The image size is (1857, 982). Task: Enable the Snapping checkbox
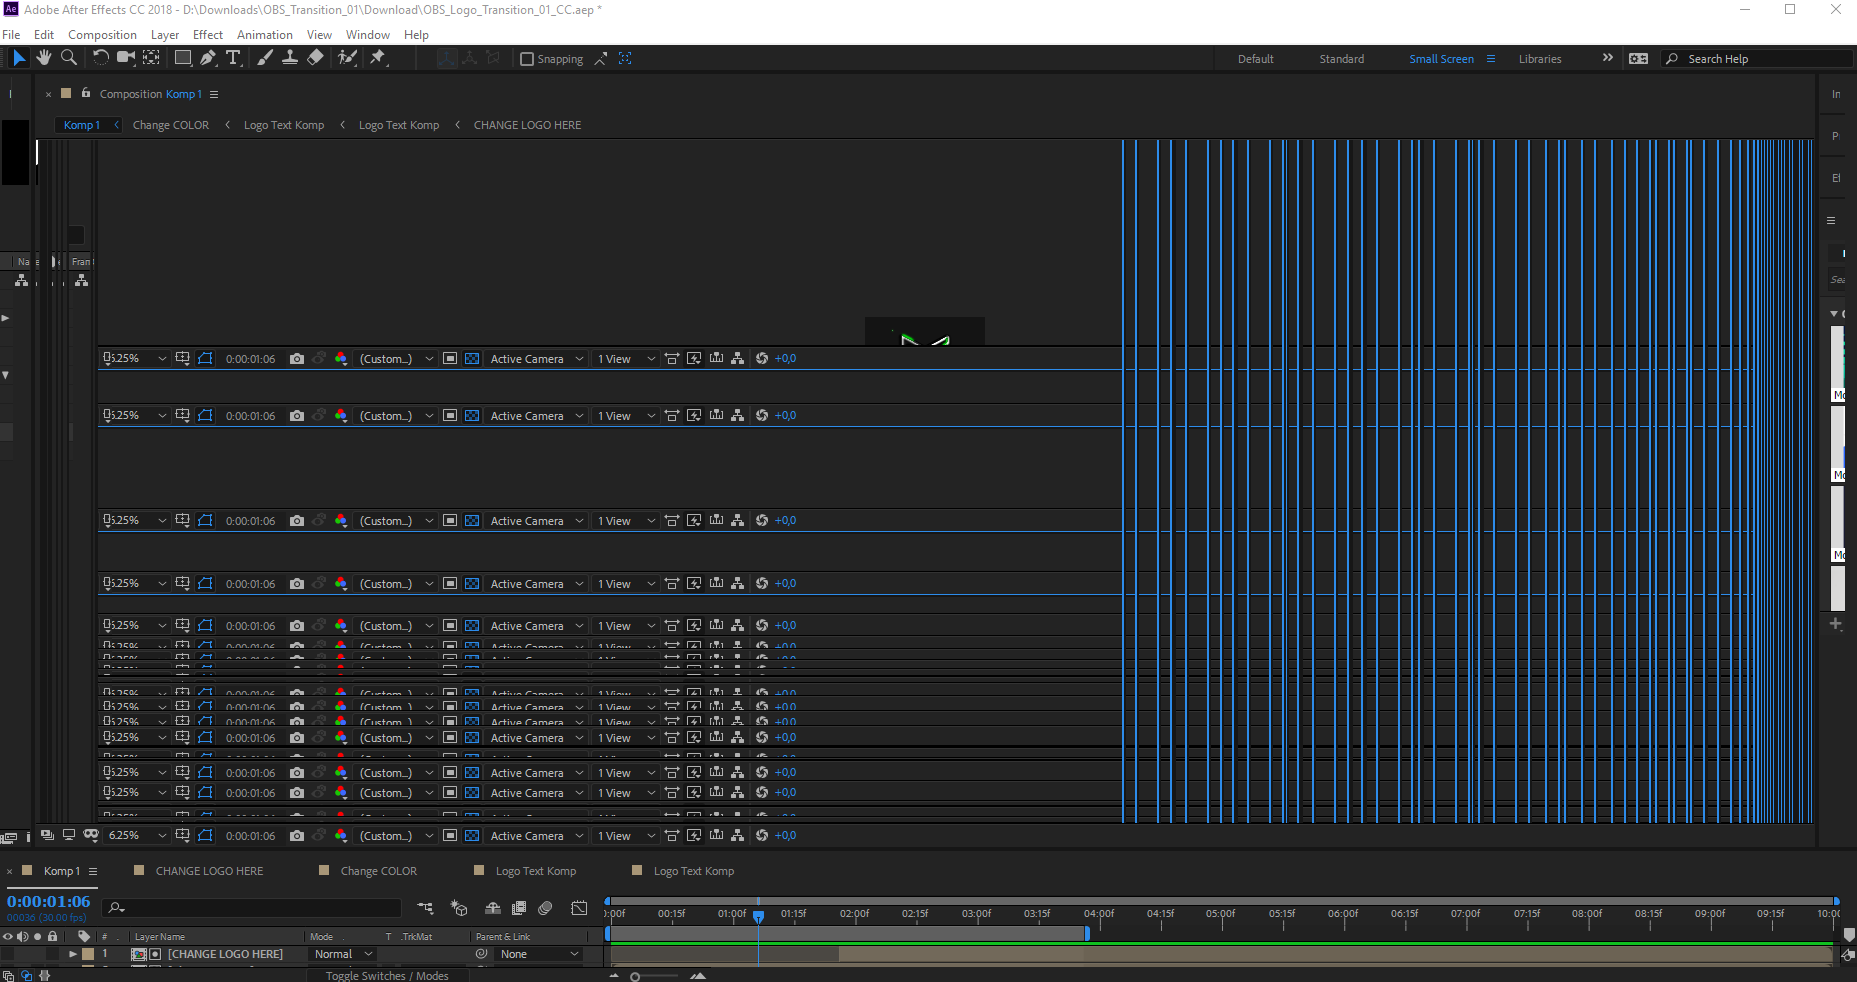point(527,59)
